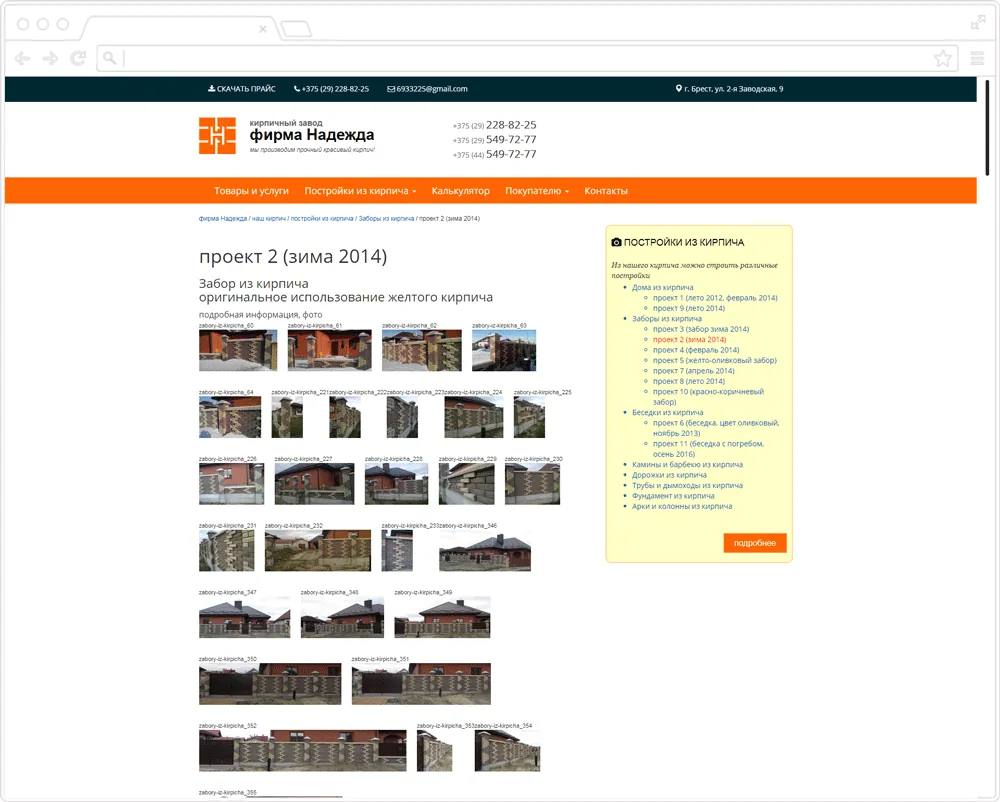Image resolution: width=1000 pixels, height=802 pixels.
Task: Open thumbnail zabory-iz-kirpicha_60
Action: [238, 350]
